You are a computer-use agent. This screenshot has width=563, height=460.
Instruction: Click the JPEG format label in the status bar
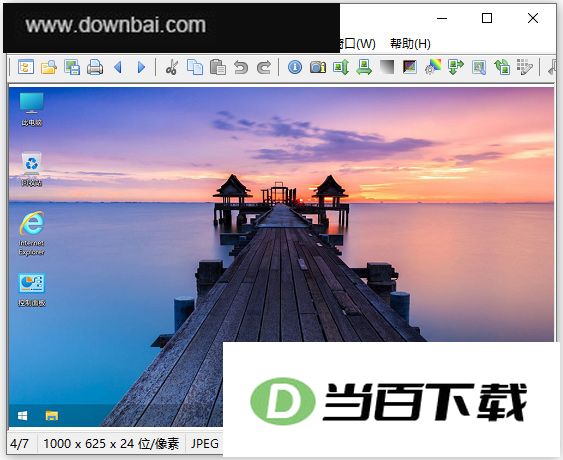(205, 444)
